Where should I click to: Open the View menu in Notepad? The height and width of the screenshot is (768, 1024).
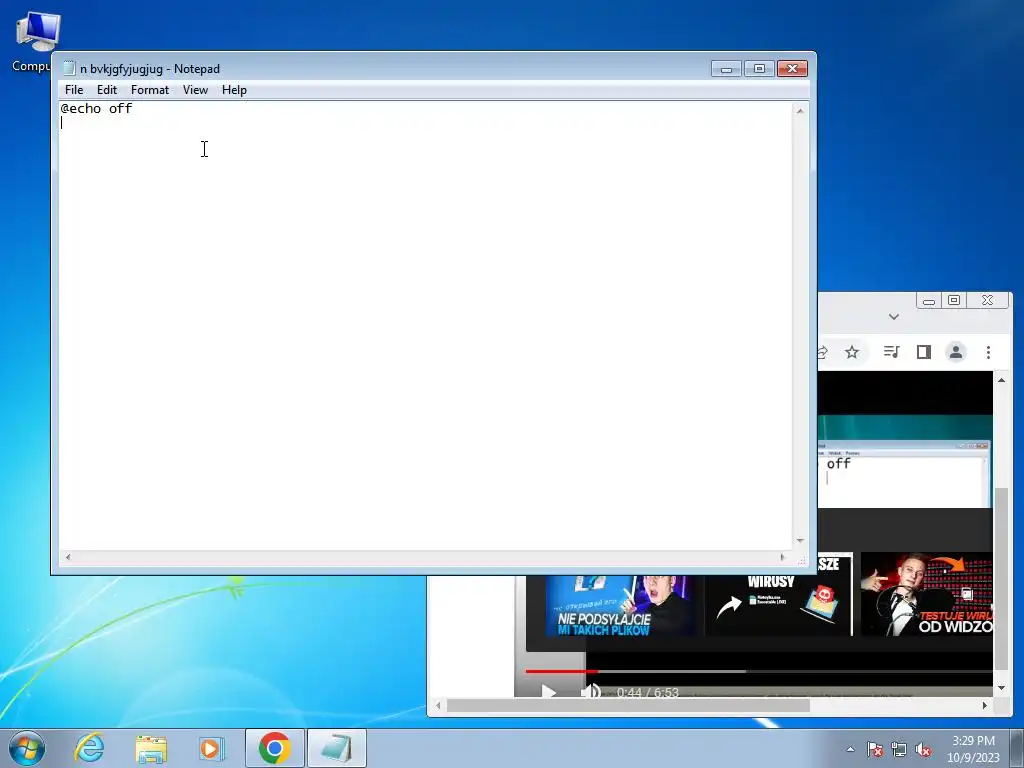click(x=195, y=90)
